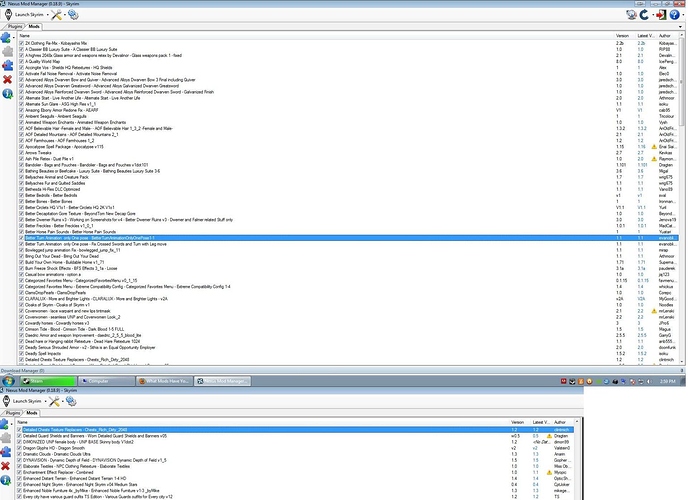Select Mods tab in lower window
690x500 pixels.
pyautogui.click(x=32, y=413)
